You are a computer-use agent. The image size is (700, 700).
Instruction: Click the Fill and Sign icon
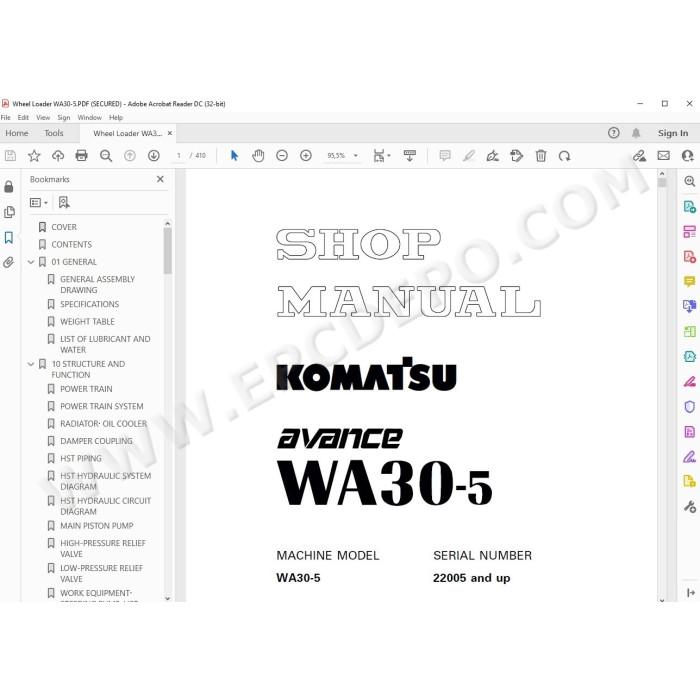493,156
